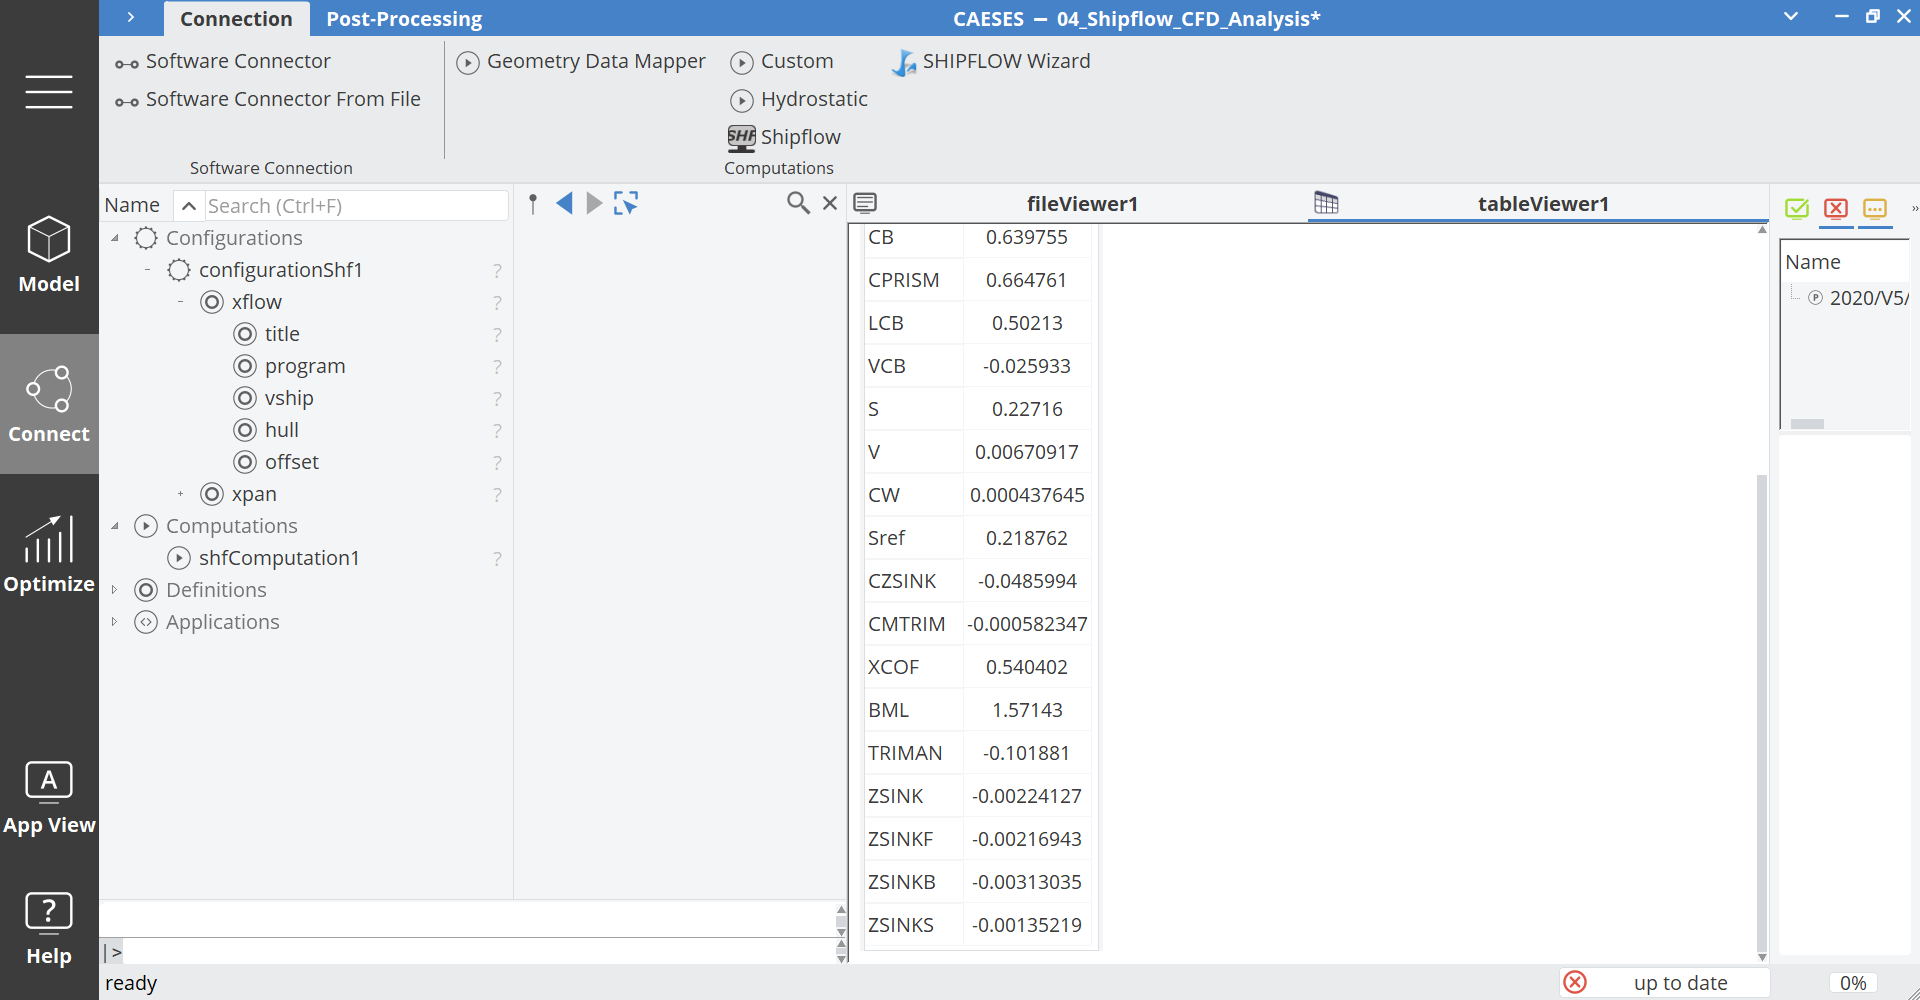Open the Geometry Data Mapper
Viewport: 1920px width, 1000px height.
click(x=581, y=62)
